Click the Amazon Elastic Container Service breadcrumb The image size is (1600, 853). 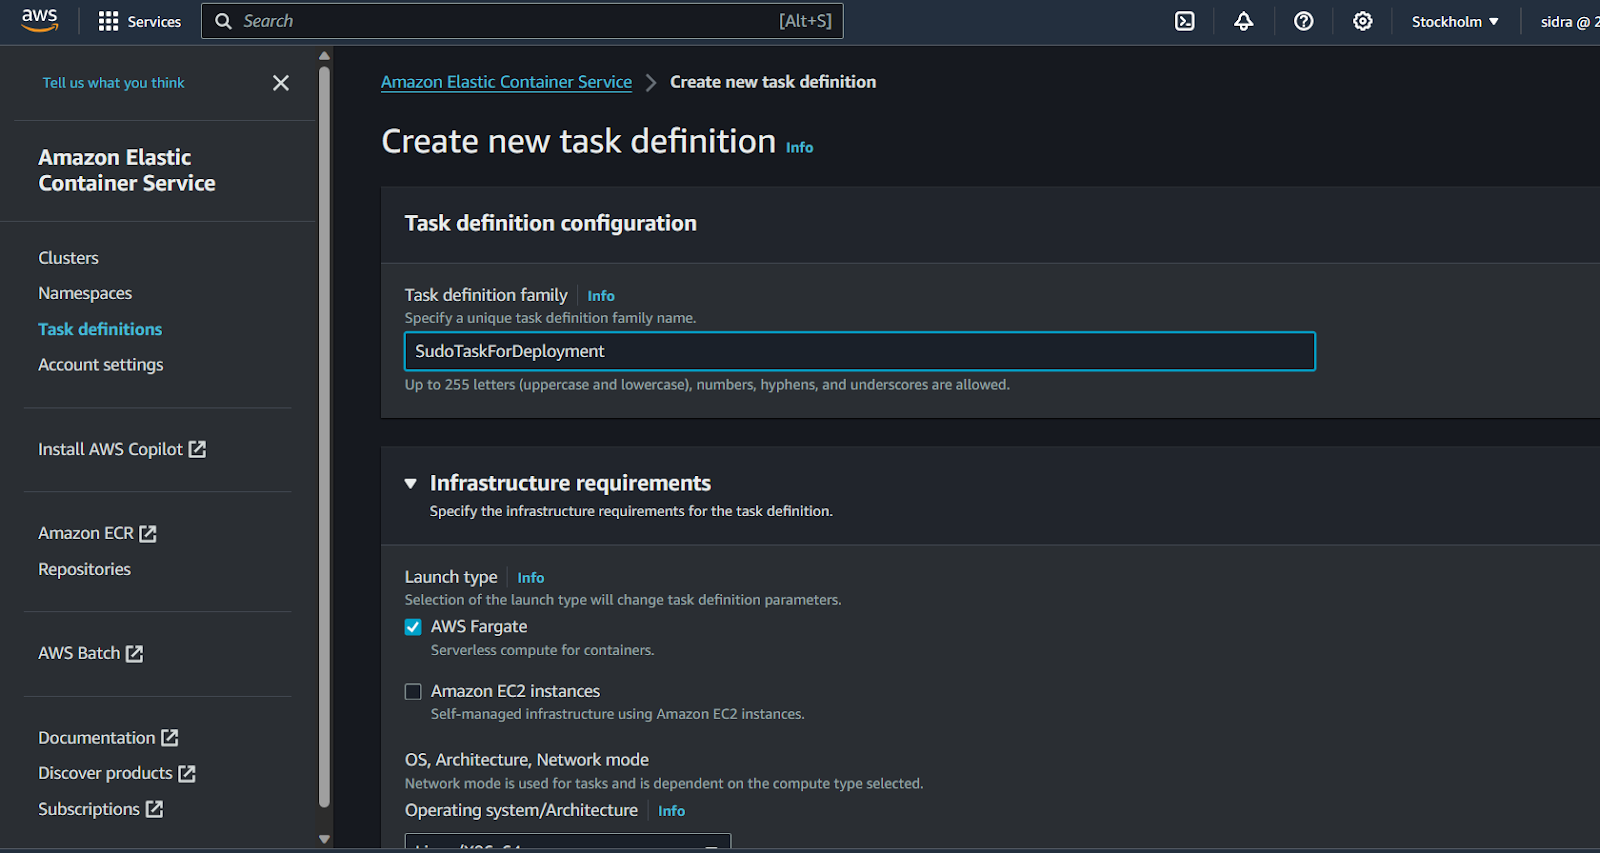[x=506, y=82]
